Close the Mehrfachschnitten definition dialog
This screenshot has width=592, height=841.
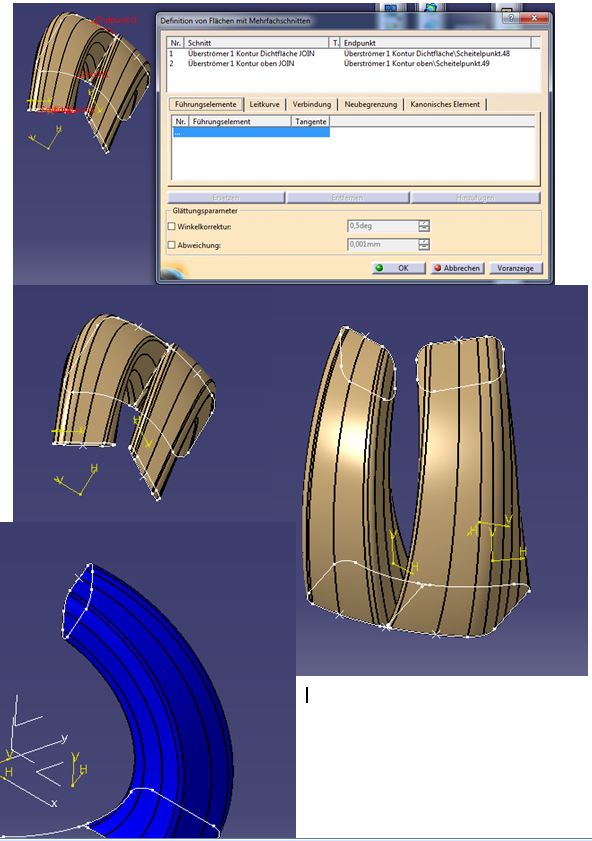click(534, 19)
